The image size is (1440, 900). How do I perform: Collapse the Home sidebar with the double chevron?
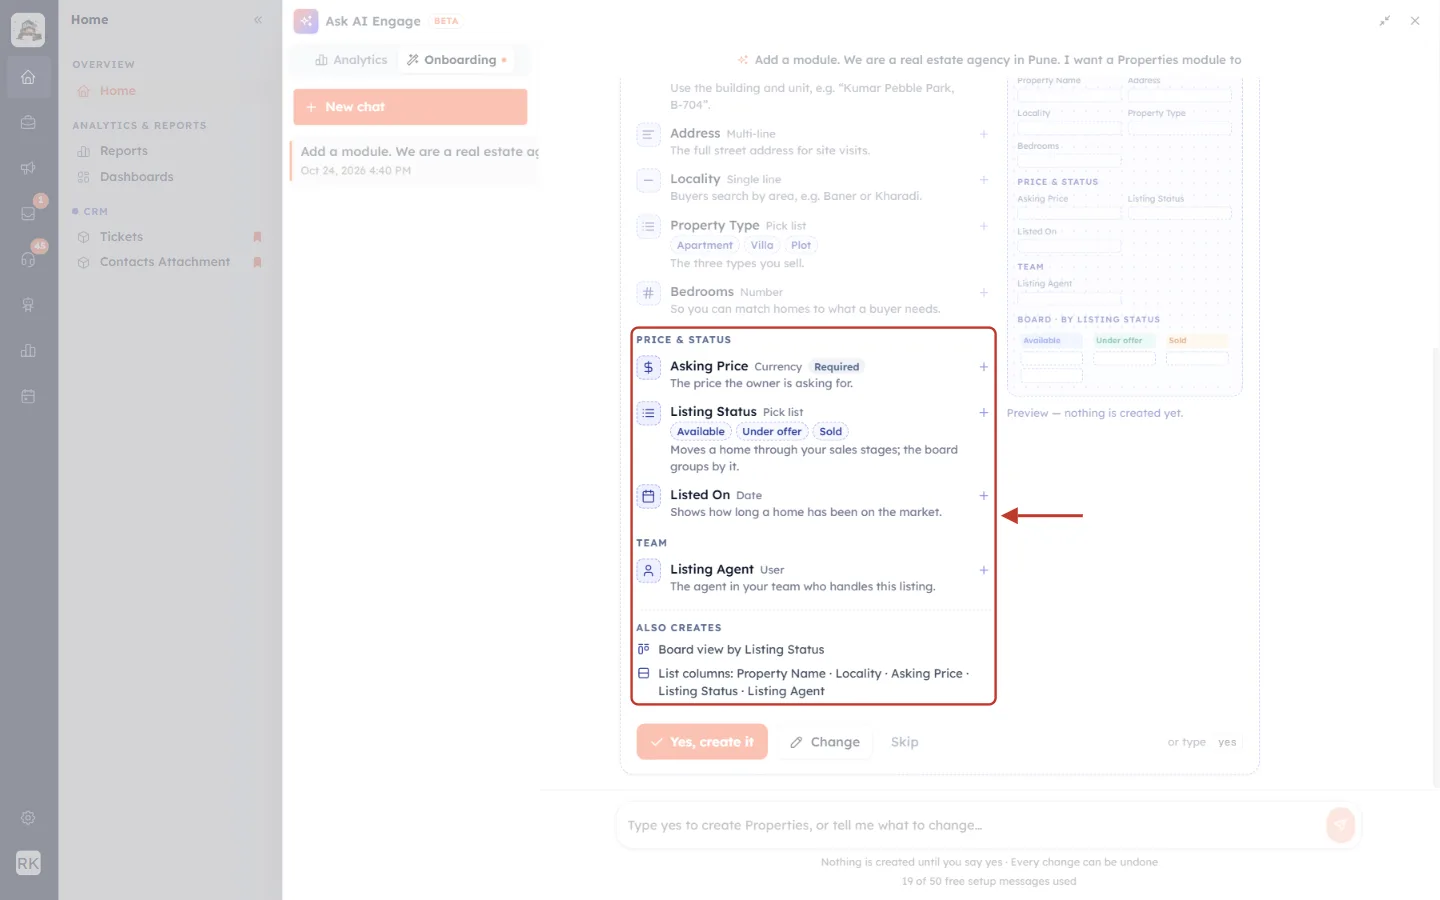click(x=258, y=20)
